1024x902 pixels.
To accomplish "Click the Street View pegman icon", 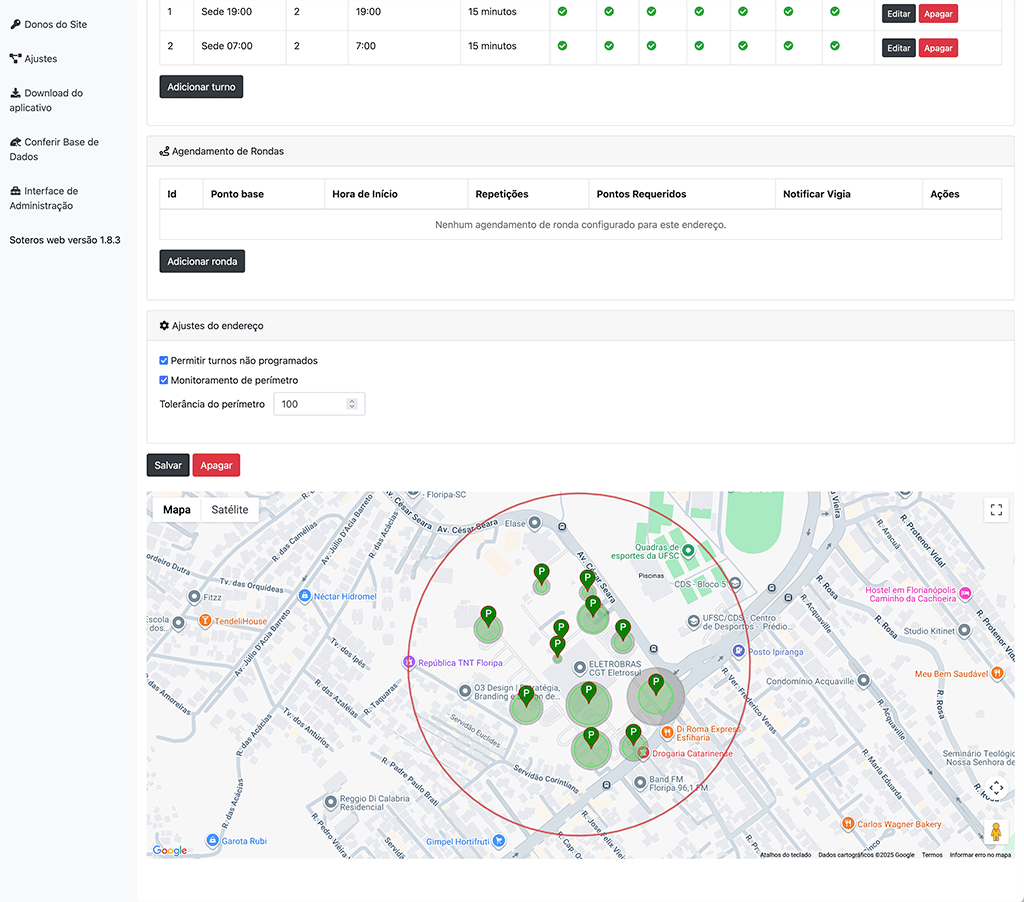I will tap(995, 831).
